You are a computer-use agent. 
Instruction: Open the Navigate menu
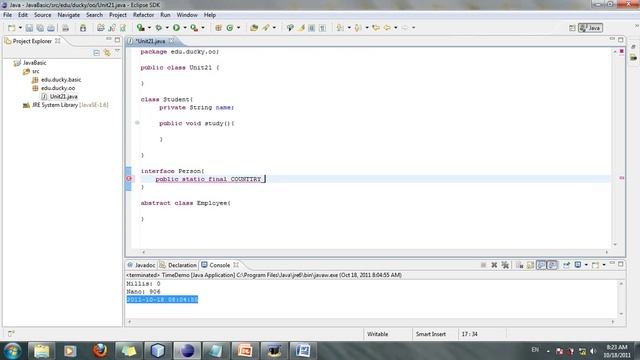coord(69,15)
